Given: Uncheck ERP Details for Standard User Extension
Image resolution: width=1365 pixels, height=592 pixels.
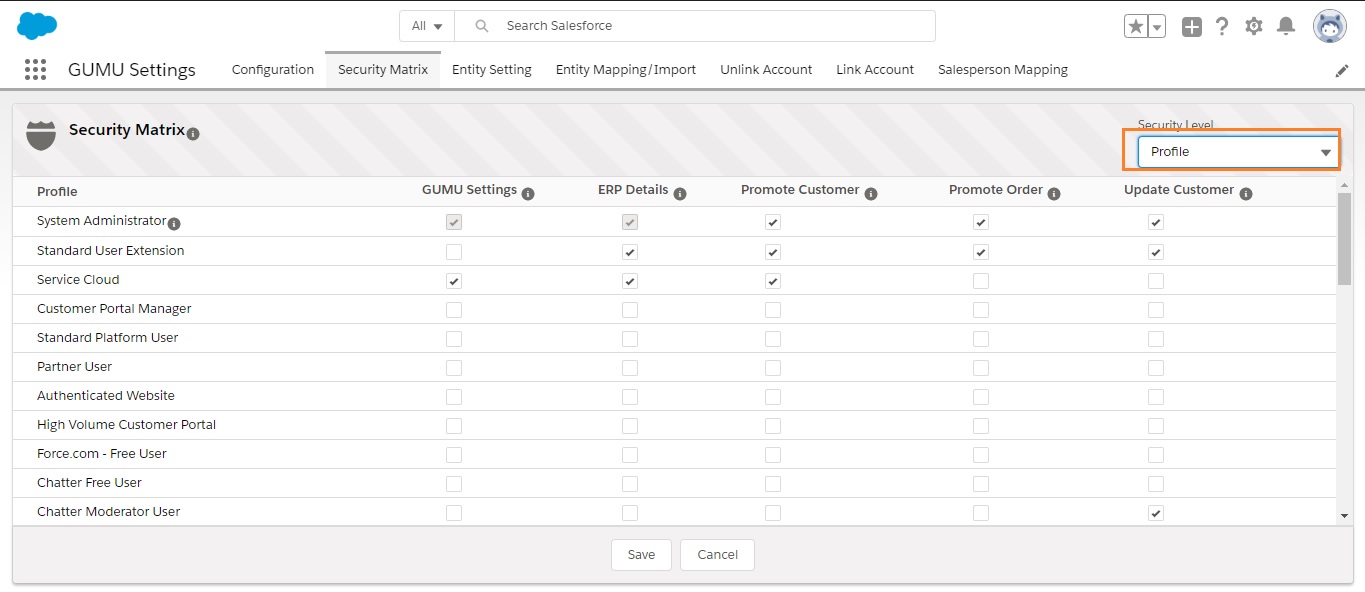Looking at the screenshot, I should pyautogui.click(x=630, y=252).
